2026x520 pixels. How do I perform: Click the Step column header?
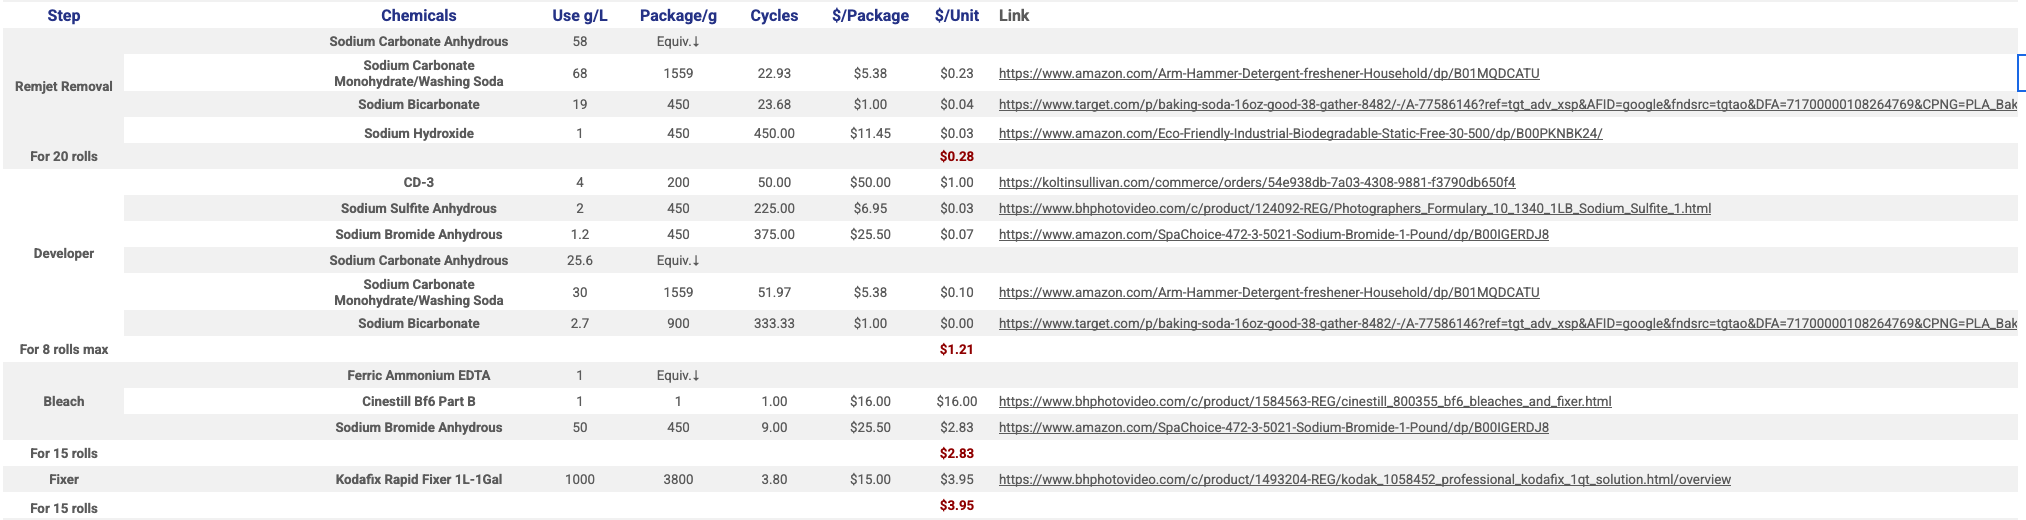63,15
